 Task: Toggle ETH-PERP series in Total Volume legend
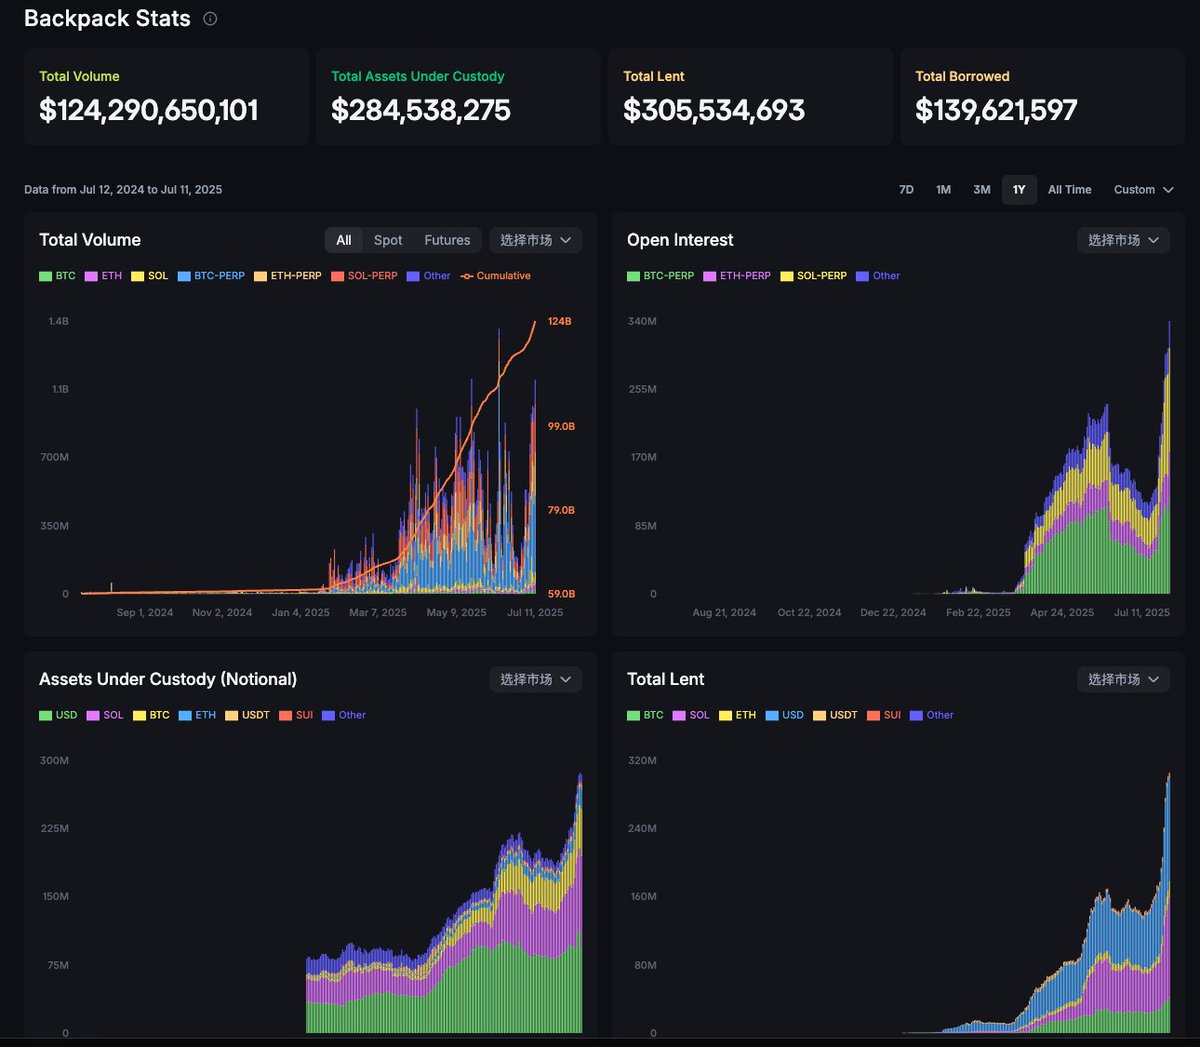click(x=288, y=276)
